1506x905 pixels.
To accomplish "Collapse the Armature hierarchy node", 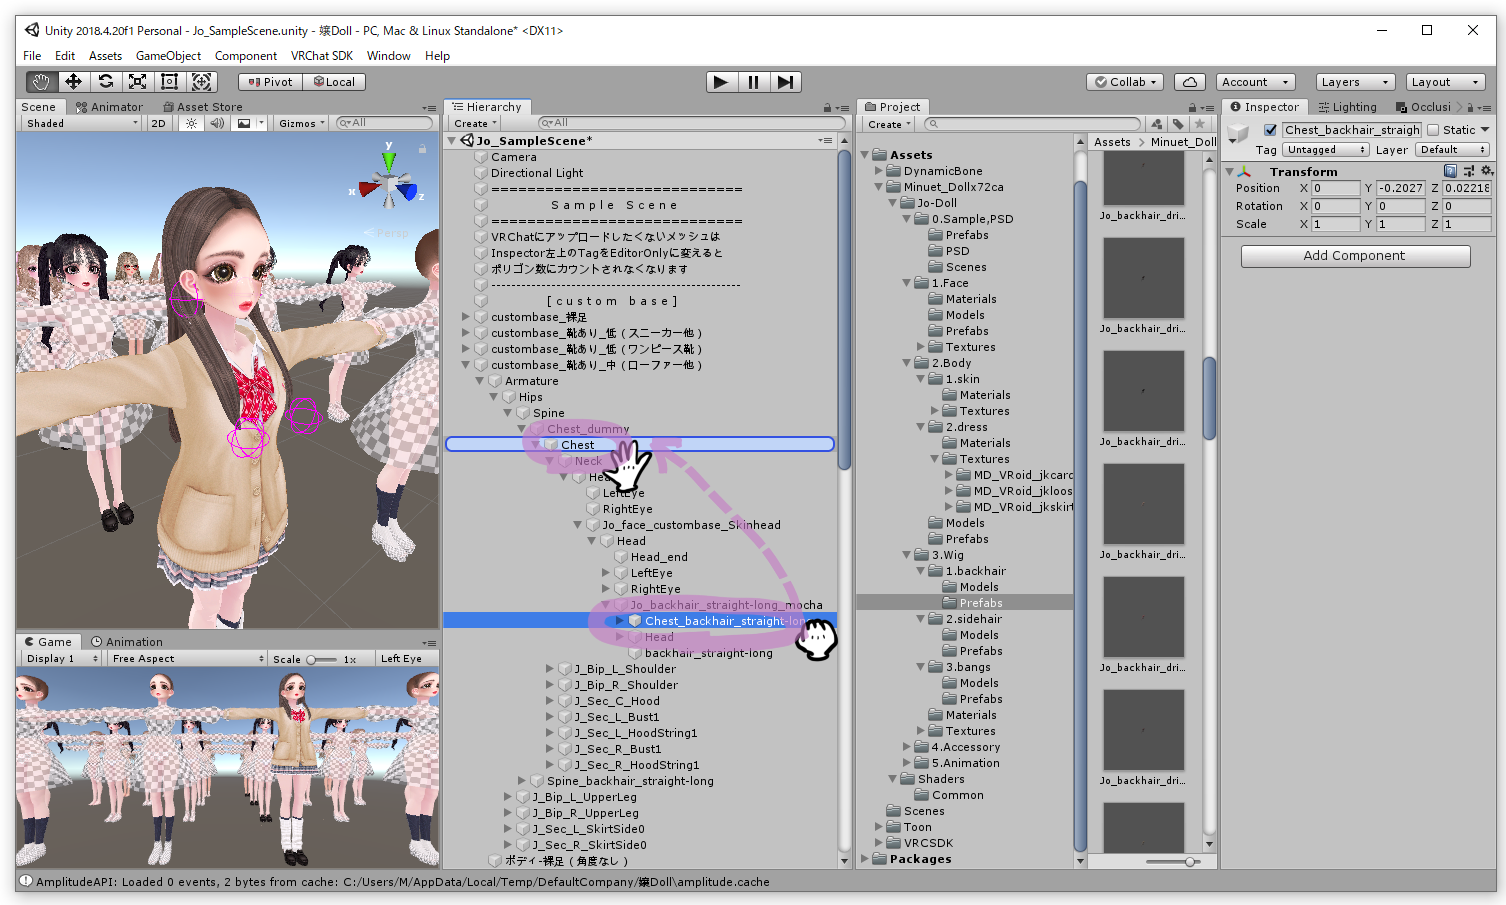I will [x=479, y=381].
